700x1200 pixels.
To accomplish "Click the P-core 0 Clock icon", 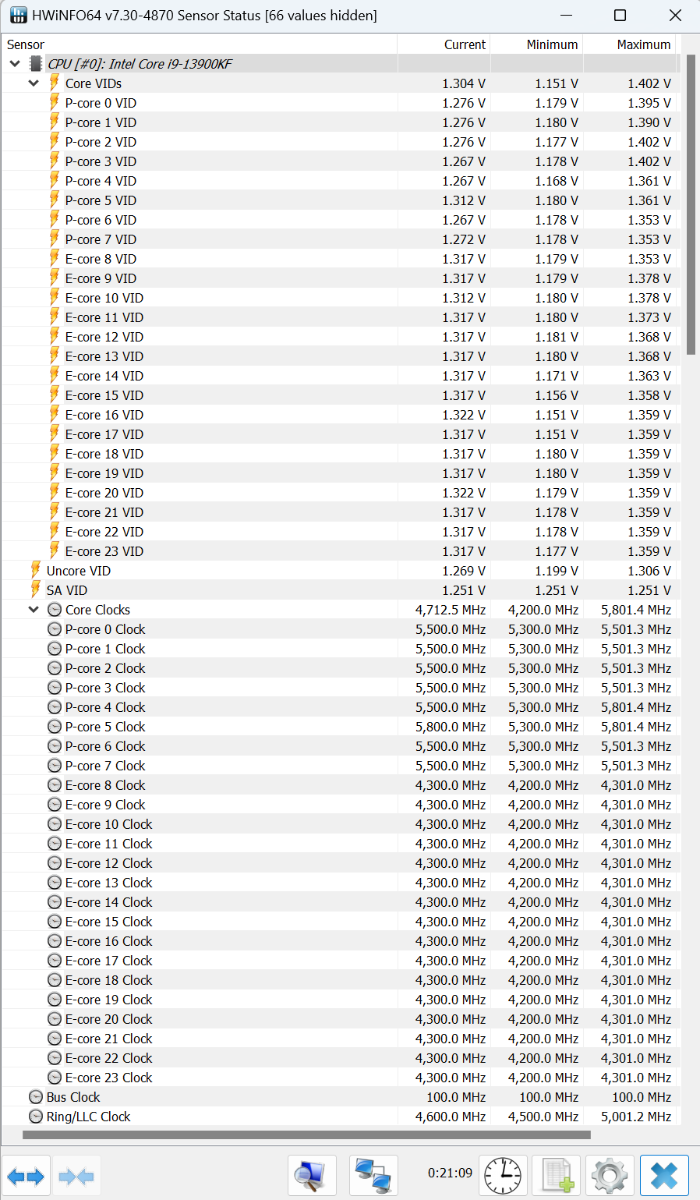I will [54, 629].
